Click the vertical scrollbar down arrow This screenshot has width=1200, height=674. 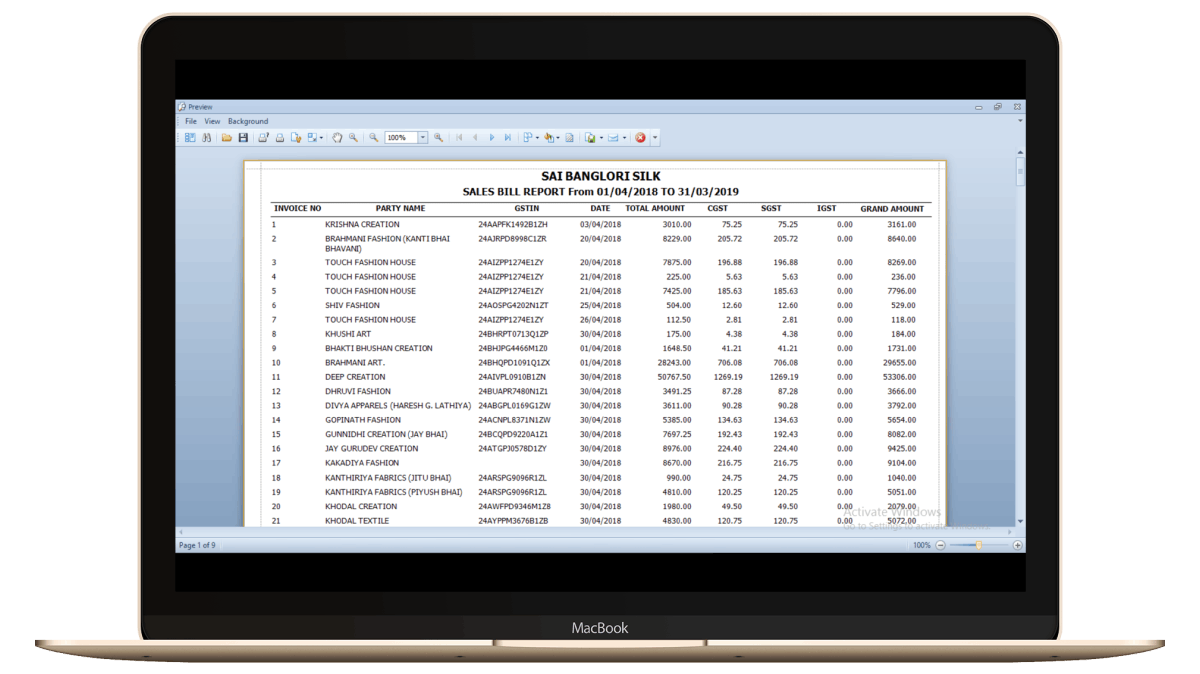tap(1019, 521)
